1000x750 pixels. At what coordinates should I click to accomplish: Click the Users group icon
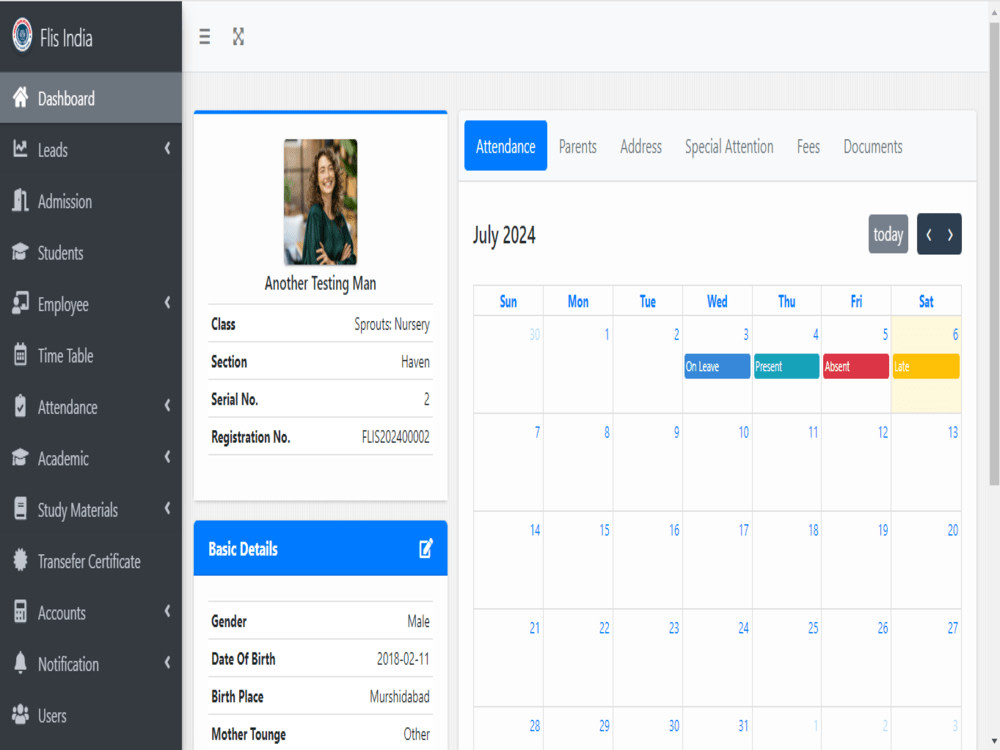[x=20, y=714]
